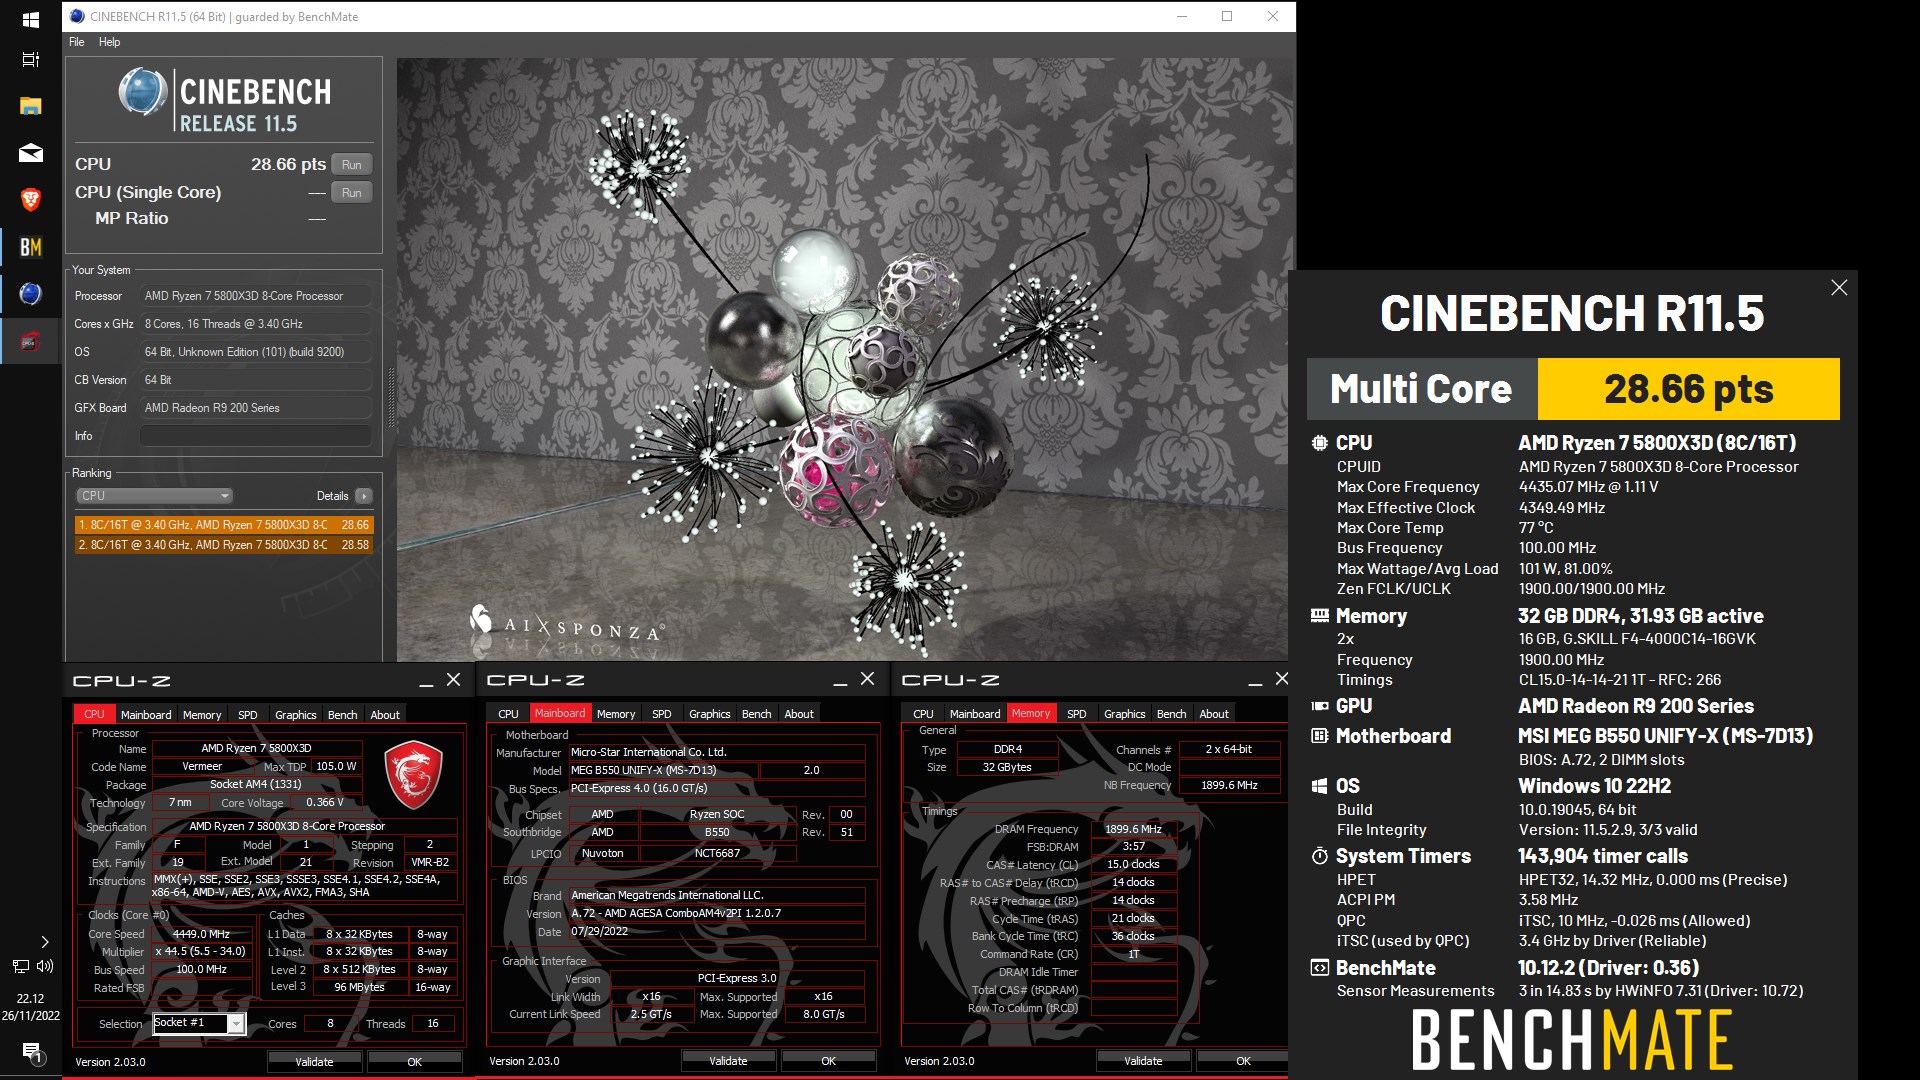Screen dimensions: 1920x1080
Task: Click the CPU section icon in BenchMate panel
Action: (x=1320, y=443)
